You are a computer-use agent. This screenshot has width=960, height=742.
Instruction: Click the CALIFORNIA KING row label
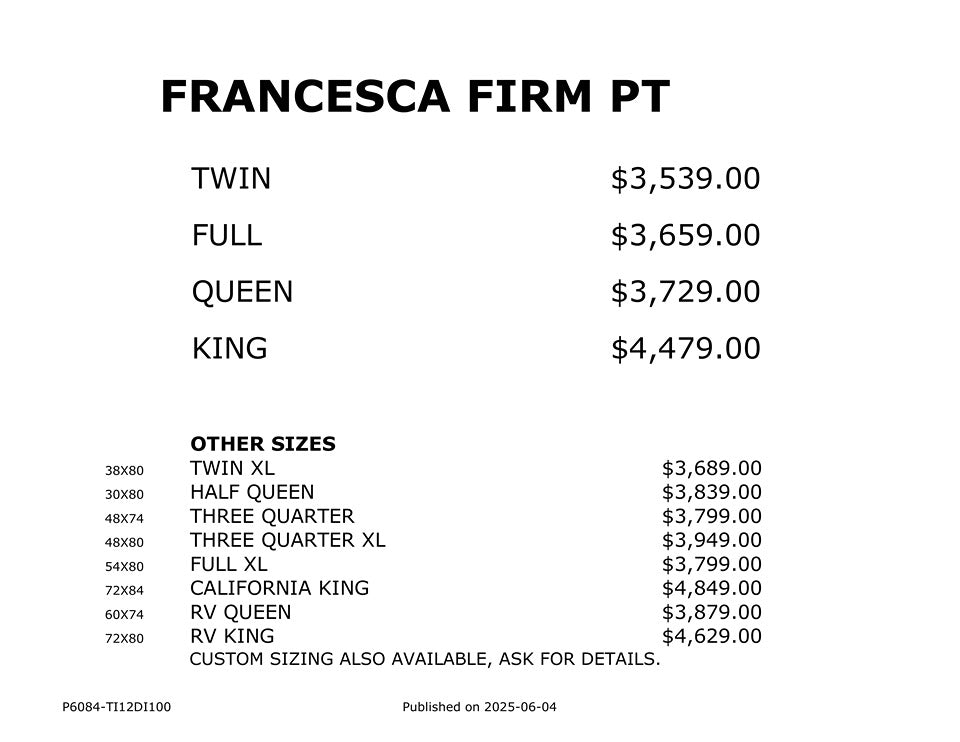tap(279, 588)
